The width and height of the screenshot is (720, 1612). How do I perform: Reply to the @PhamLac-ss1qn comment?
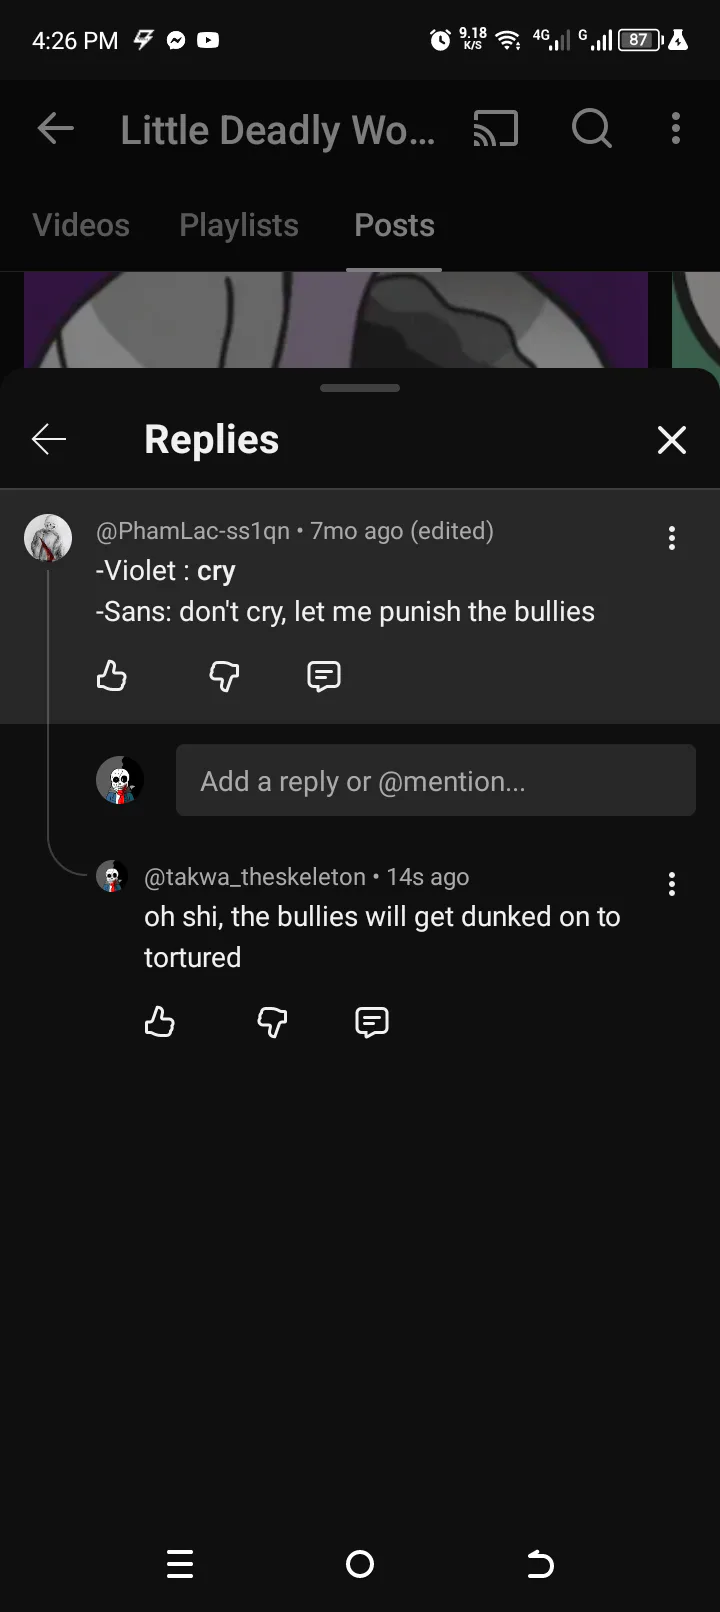[x=323, y=677]
